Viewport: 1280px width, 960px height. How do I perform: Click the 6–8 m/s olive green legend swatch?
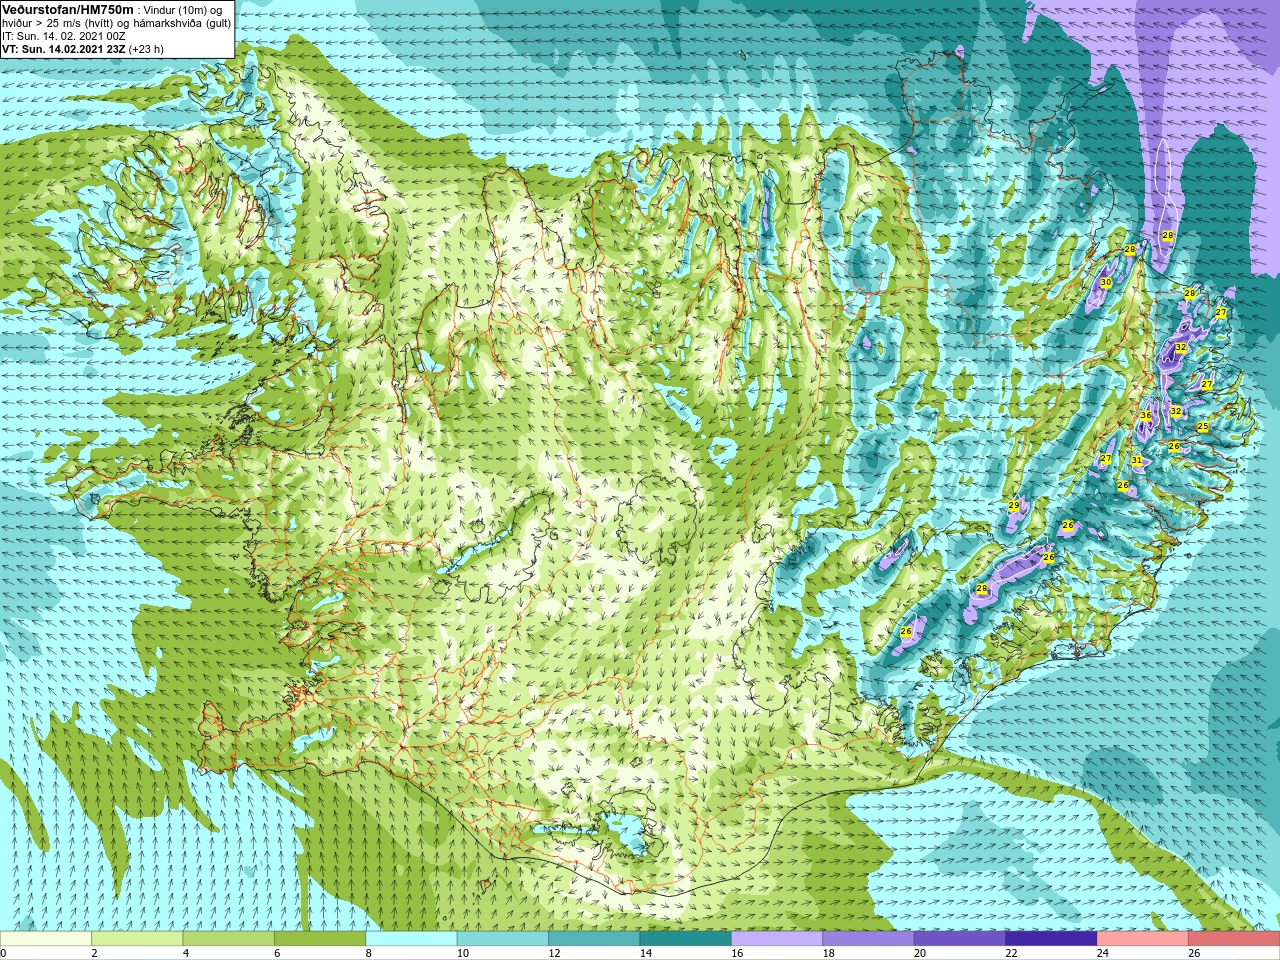[320, 939]
